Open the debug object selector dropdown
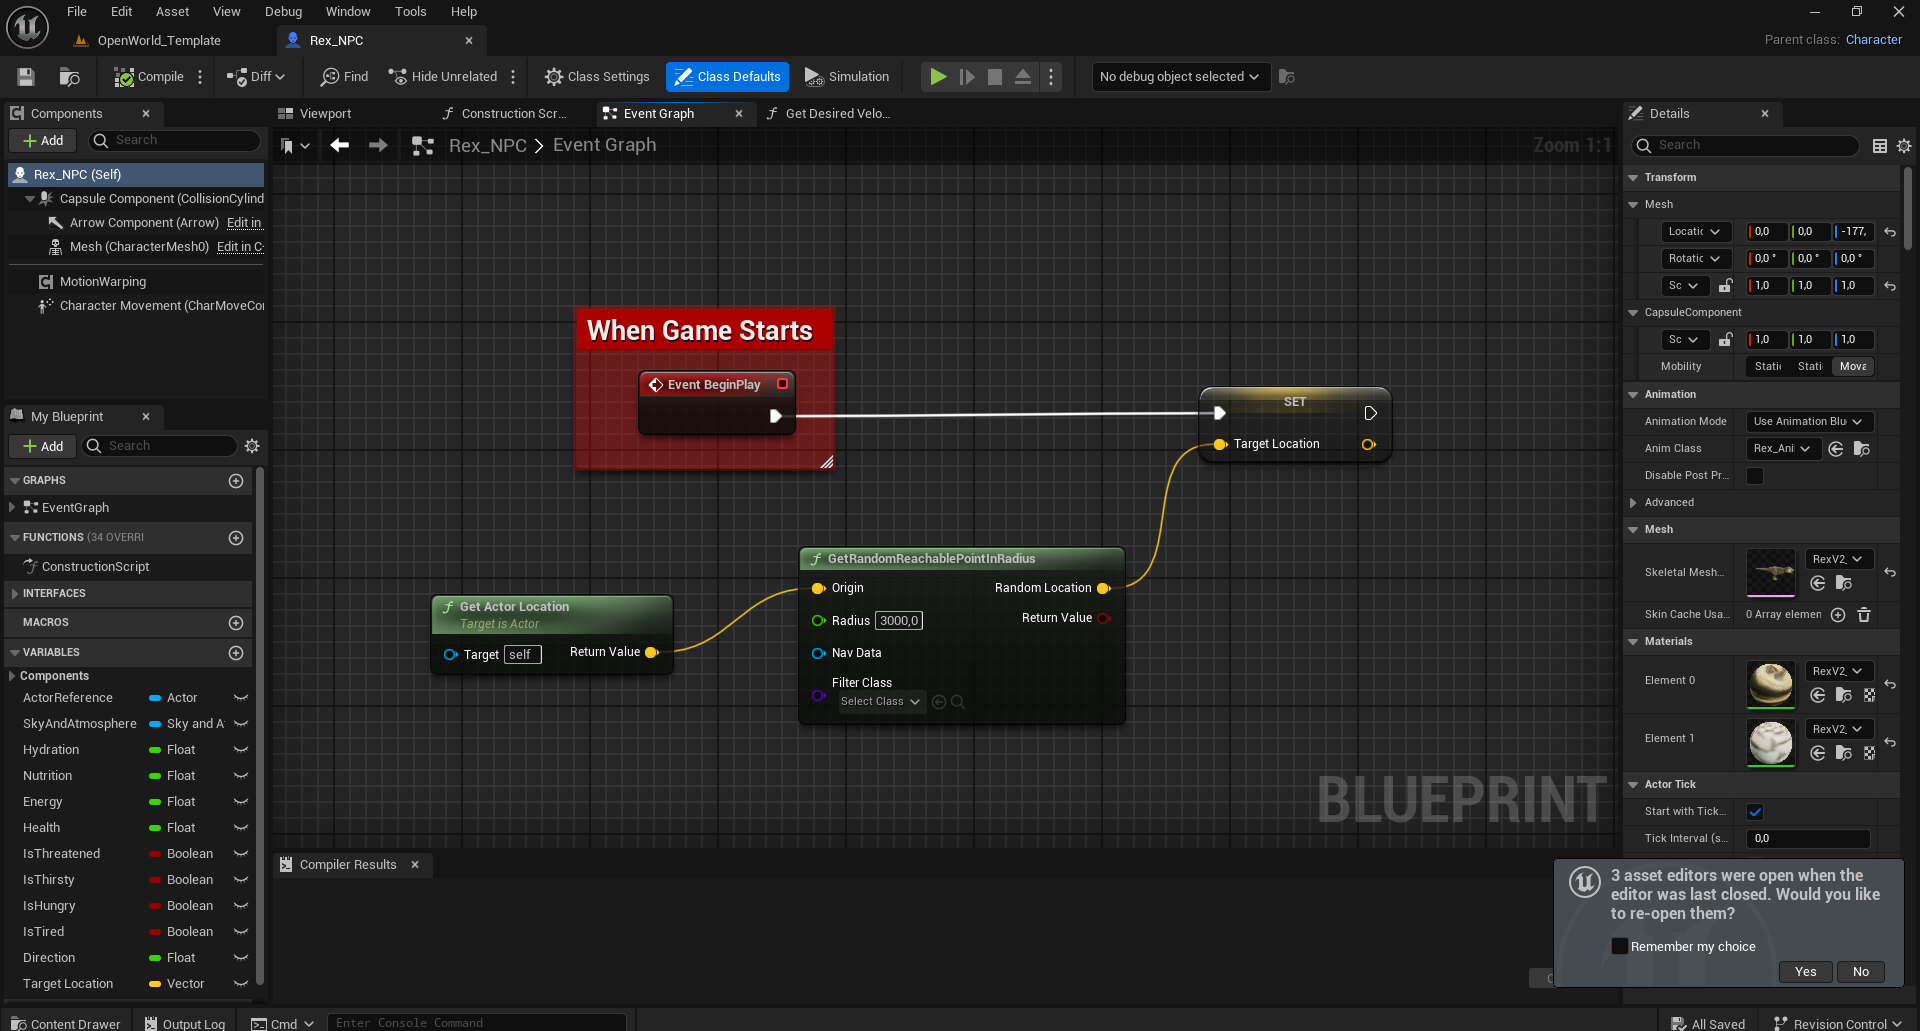Screen dimensions: 1920x1031 pyautogui.click(x=1180, y=77)
